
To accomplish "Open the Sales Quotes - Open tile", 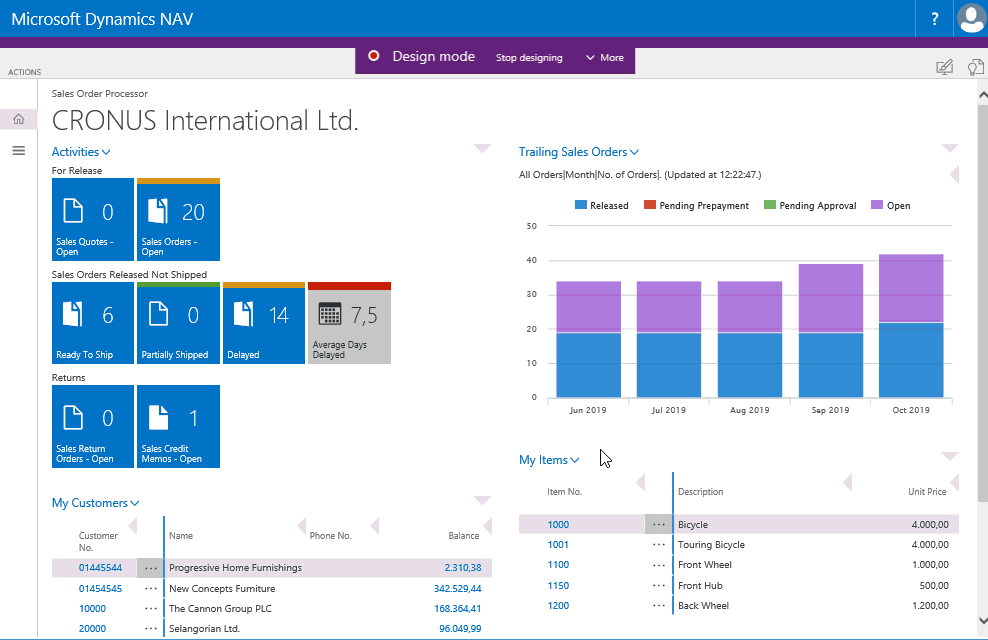I will click(x=93, y=220).
